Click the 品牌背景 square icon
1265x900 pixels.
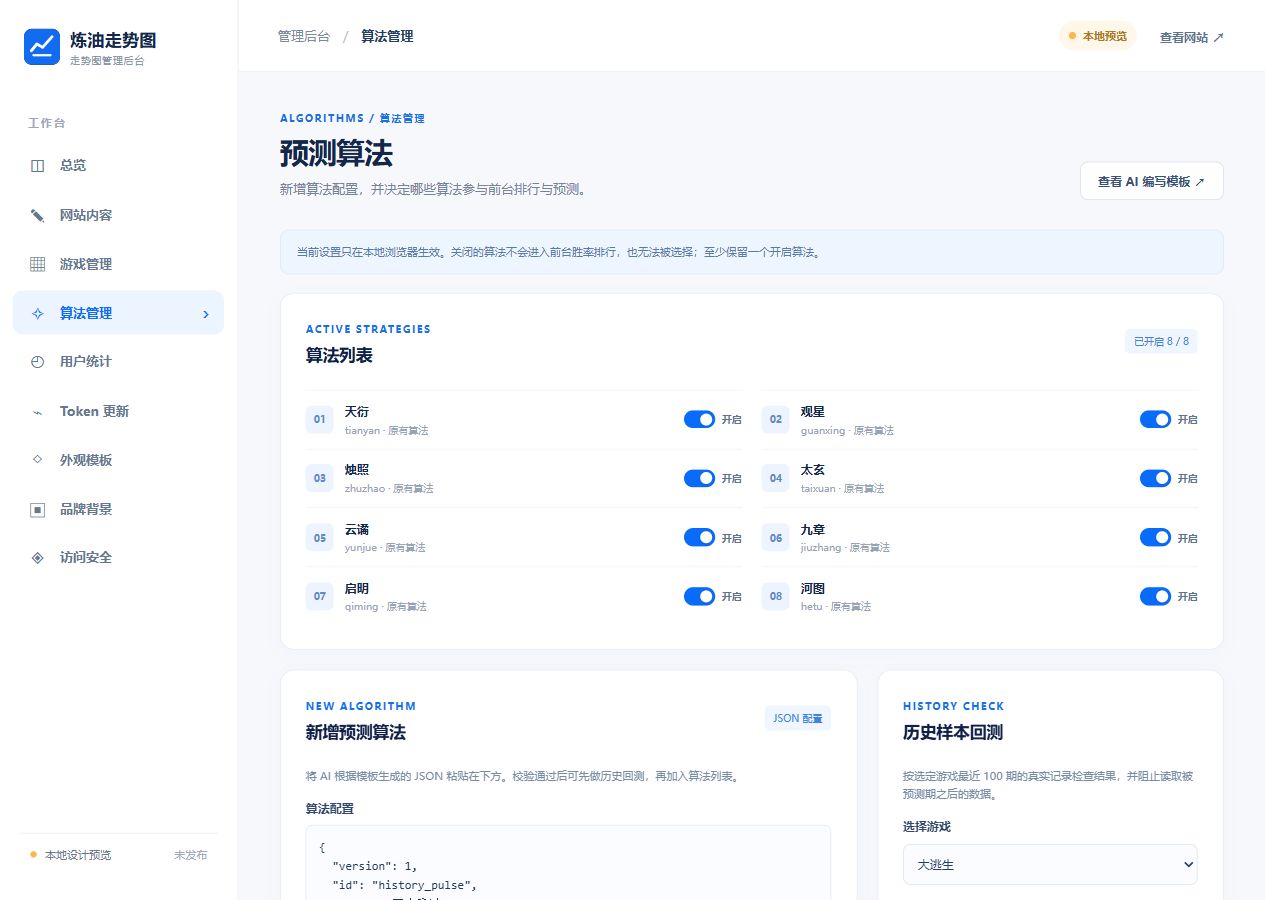click(38, 509)
